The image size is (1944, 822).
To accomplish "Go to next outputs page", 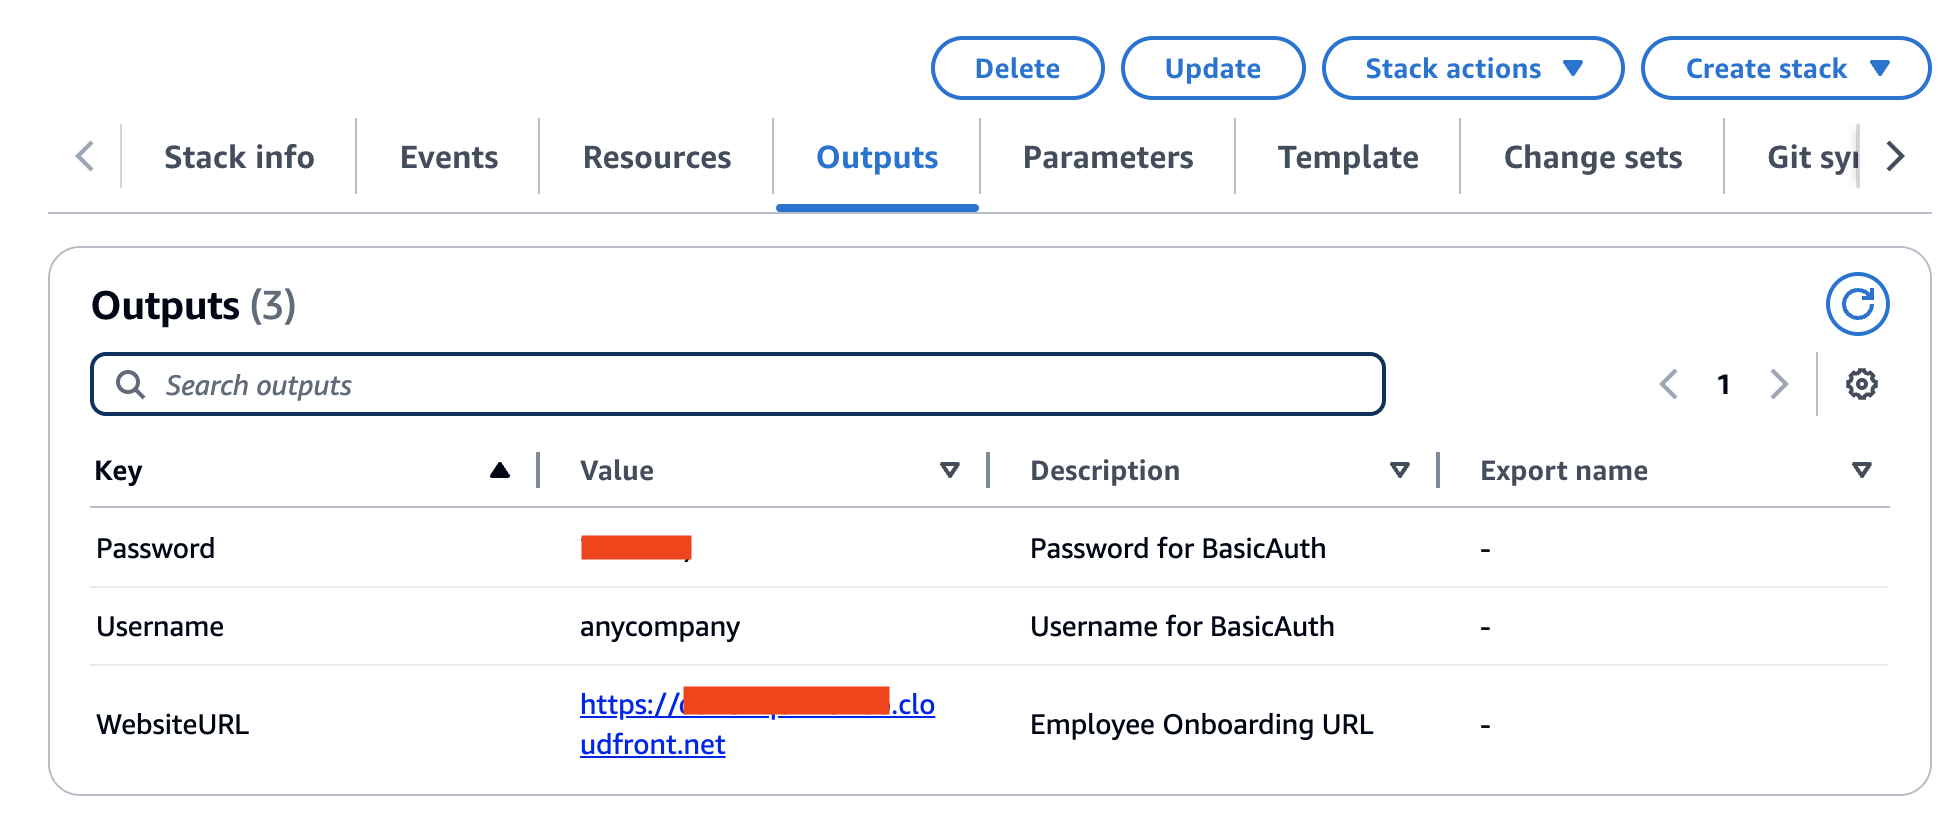I will tap(1778, 384).
